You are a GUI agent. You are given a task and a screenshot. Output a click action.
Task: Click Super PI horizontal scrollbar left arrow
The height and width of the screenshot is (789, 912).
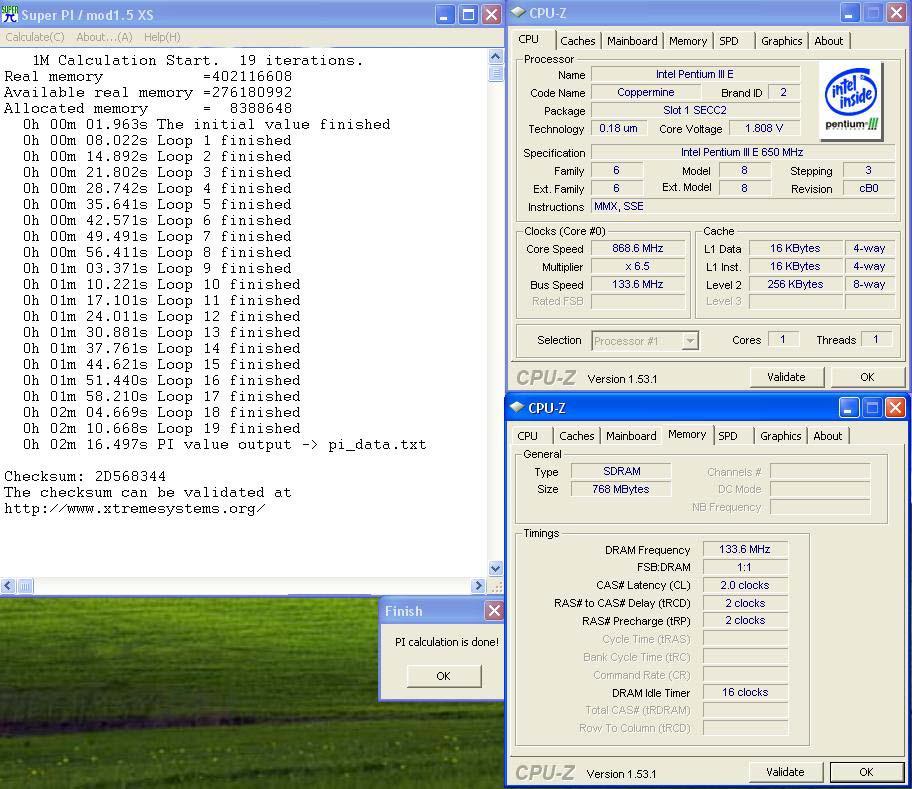coord(8,585)
